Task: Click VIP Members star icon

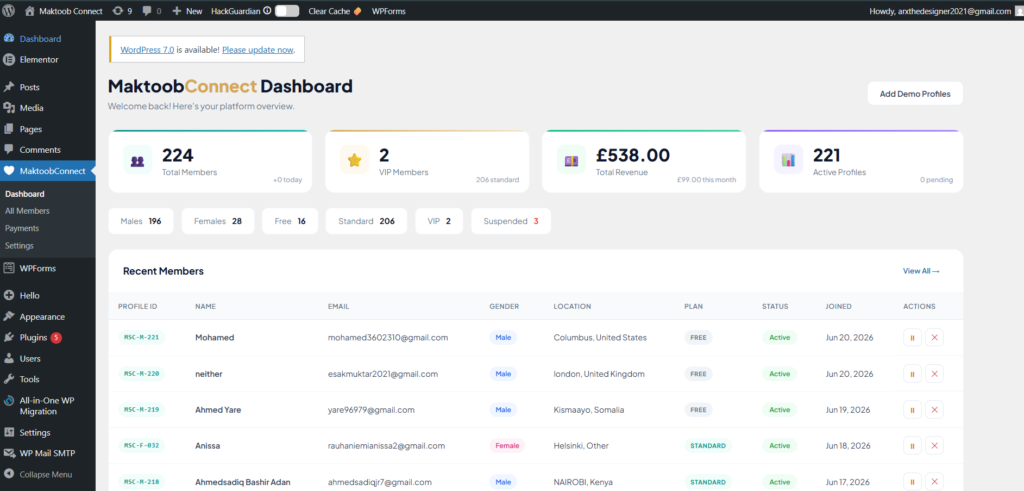Action: tap(355, 160)
